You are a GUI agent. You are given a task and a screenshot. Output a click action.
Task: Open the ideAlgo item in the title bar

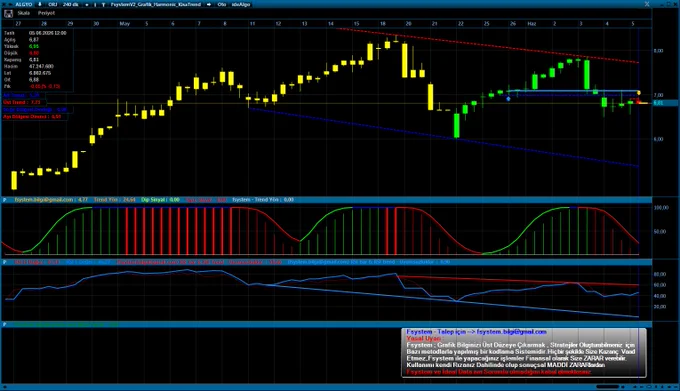click(x=241, y=4)
